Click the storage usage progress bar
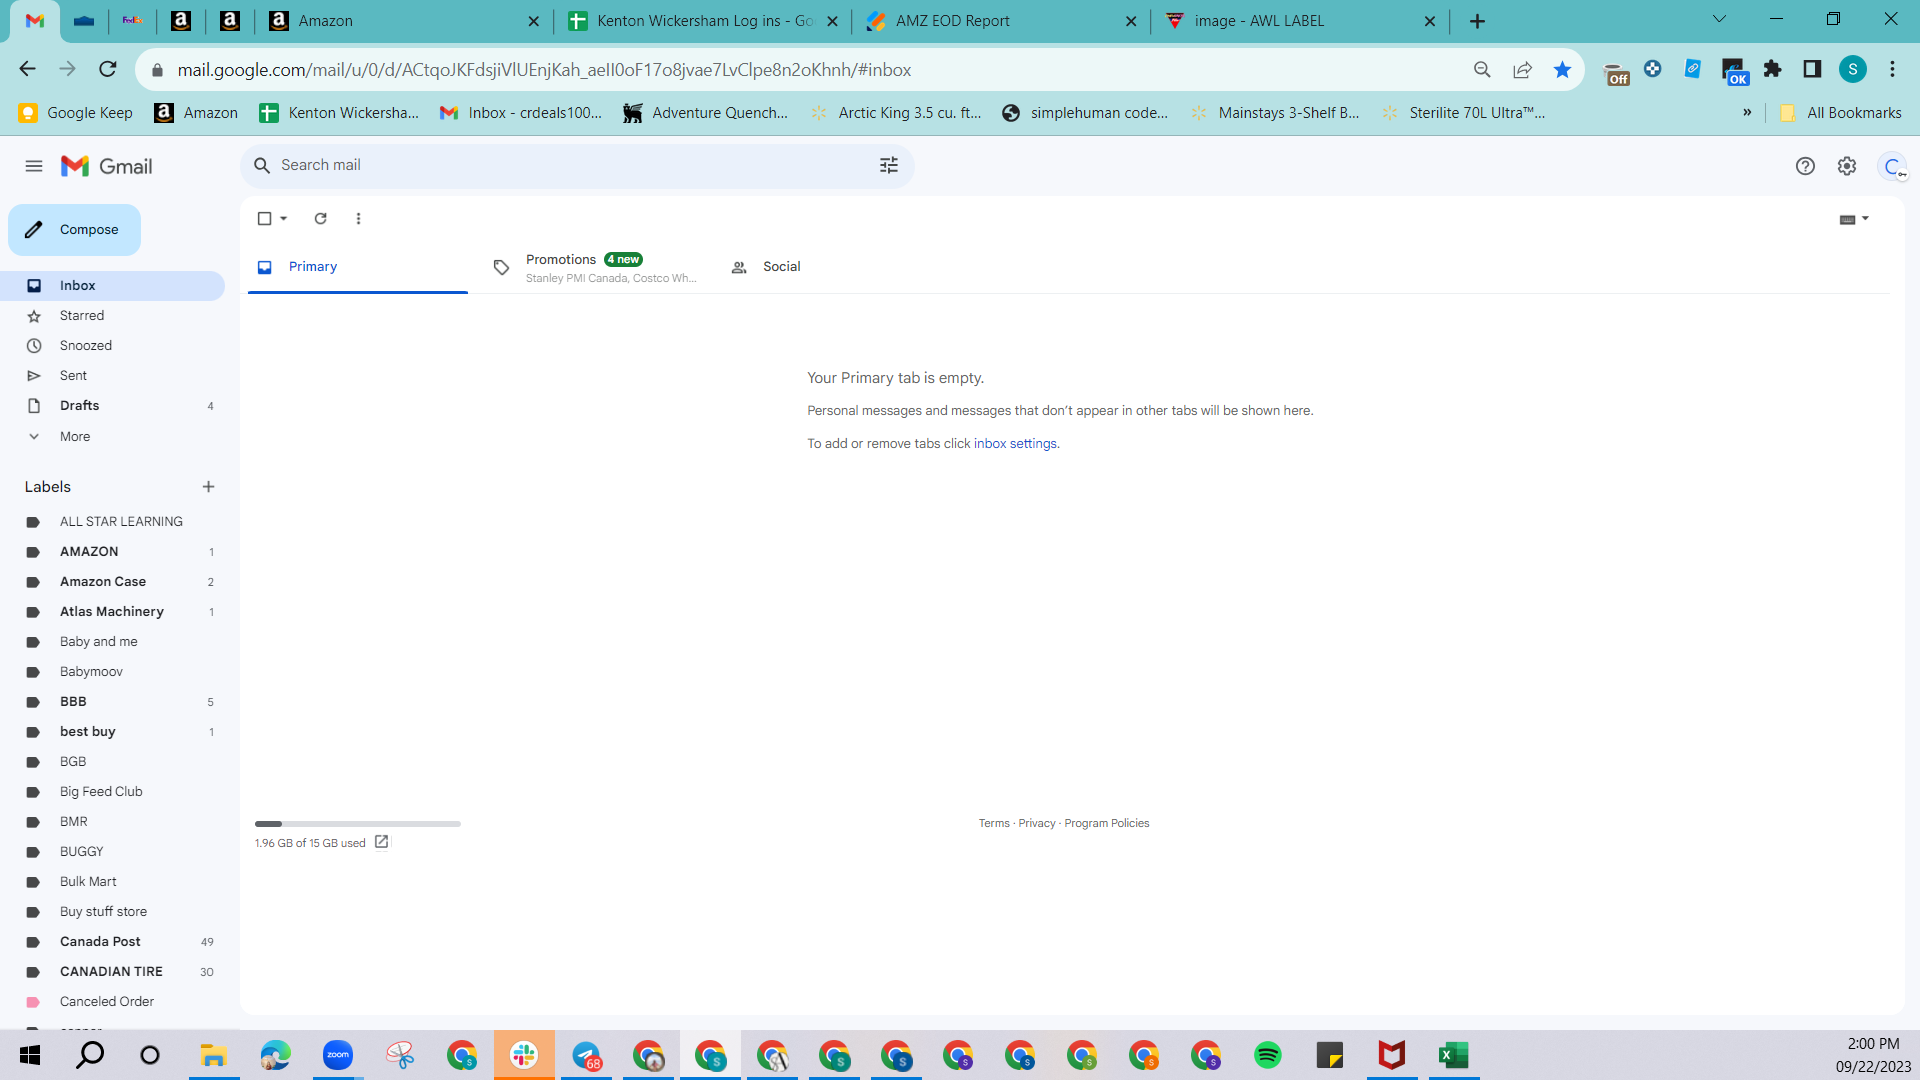The image size is (1920, 1080). (358, 824)
